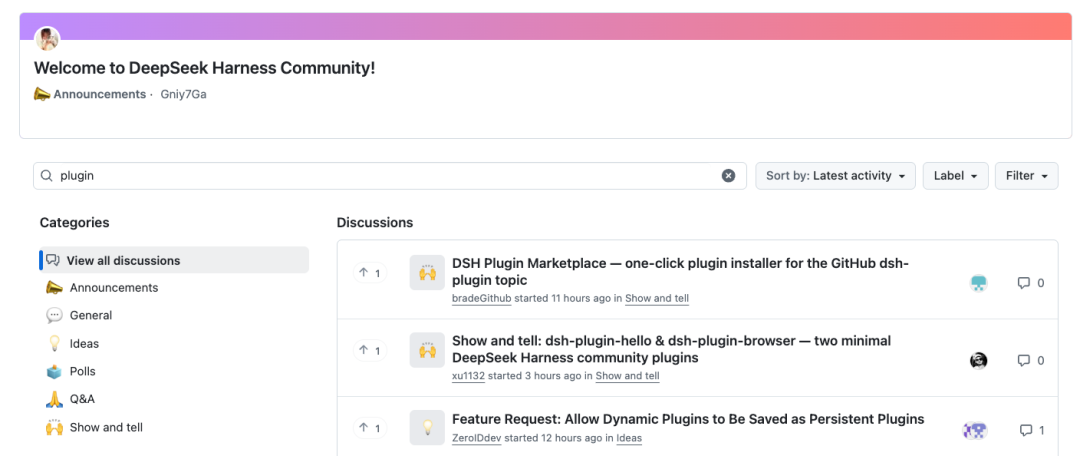The height and width of the screenshot is (456, 1080).
Task: Click raised hands icon in Categories sidebar
Action: click(54, 427)
